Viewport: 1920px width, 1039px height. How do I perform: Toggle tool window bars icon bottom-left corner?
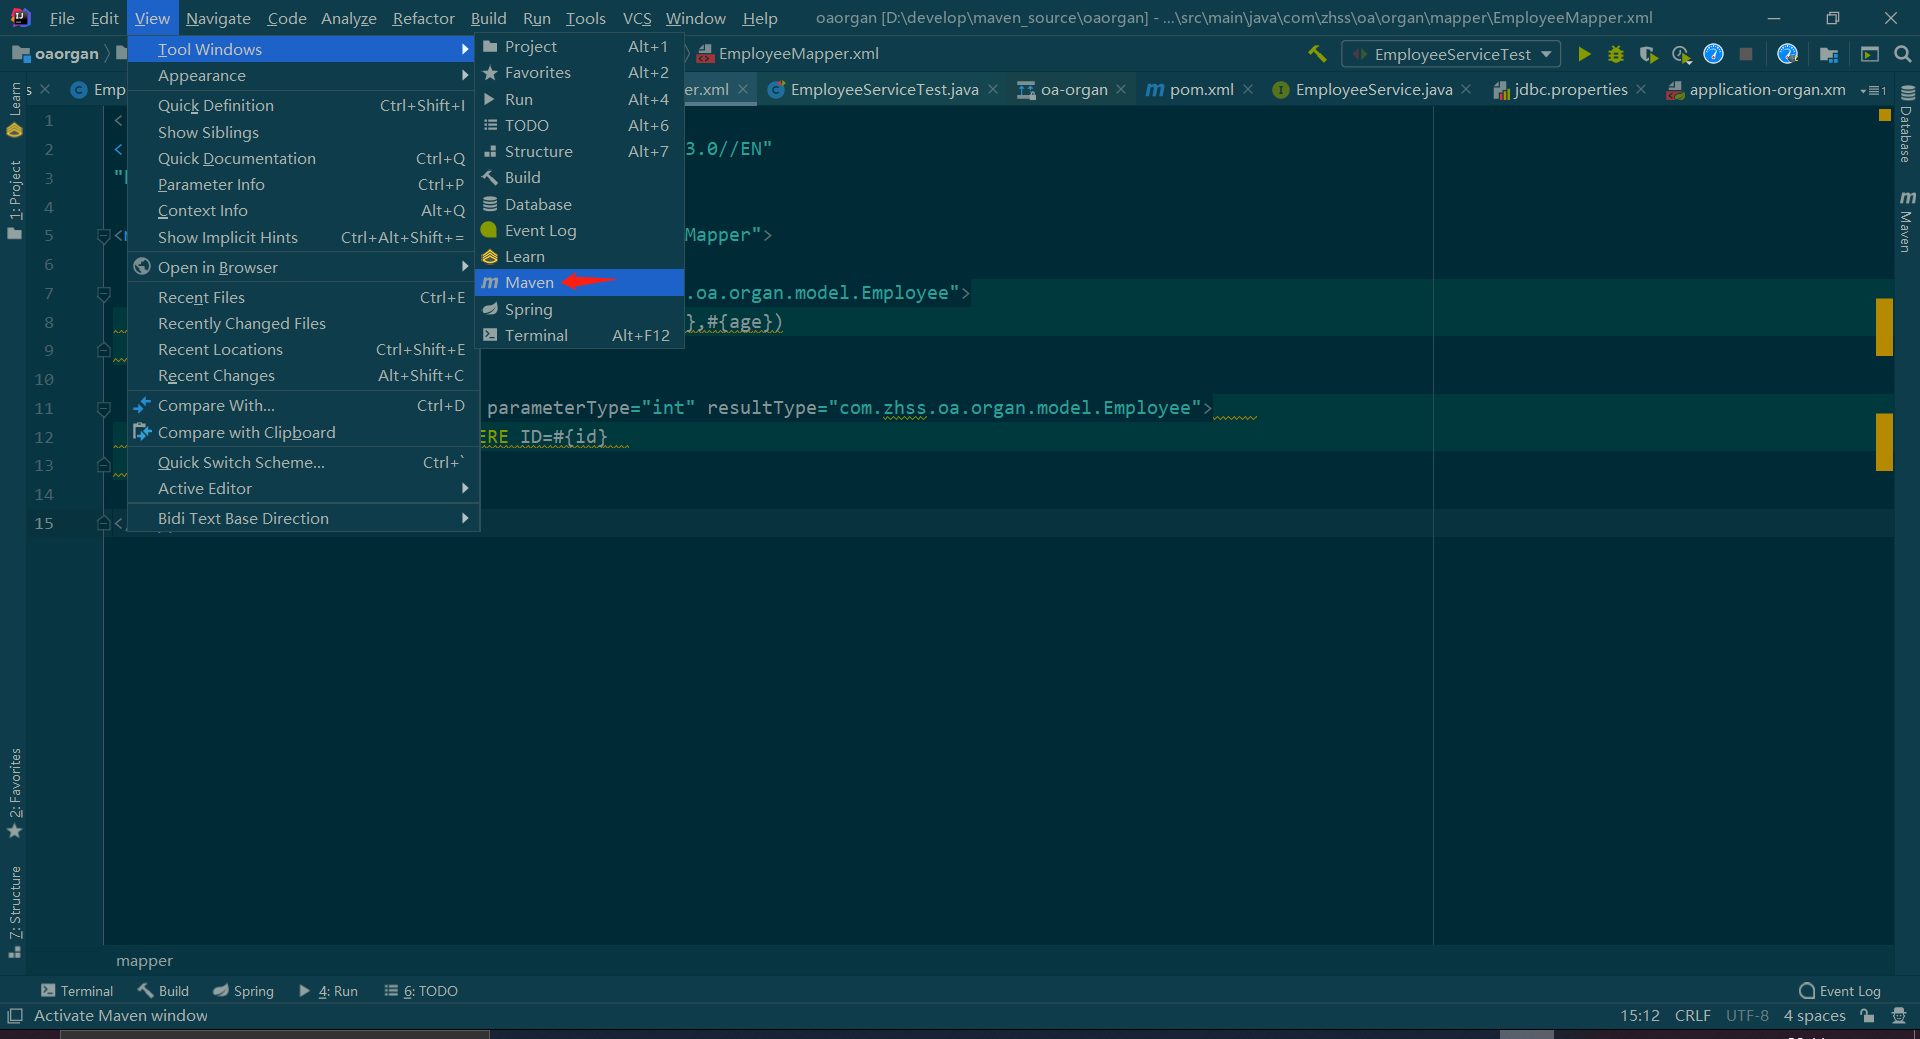click(x=14, y=1016)
